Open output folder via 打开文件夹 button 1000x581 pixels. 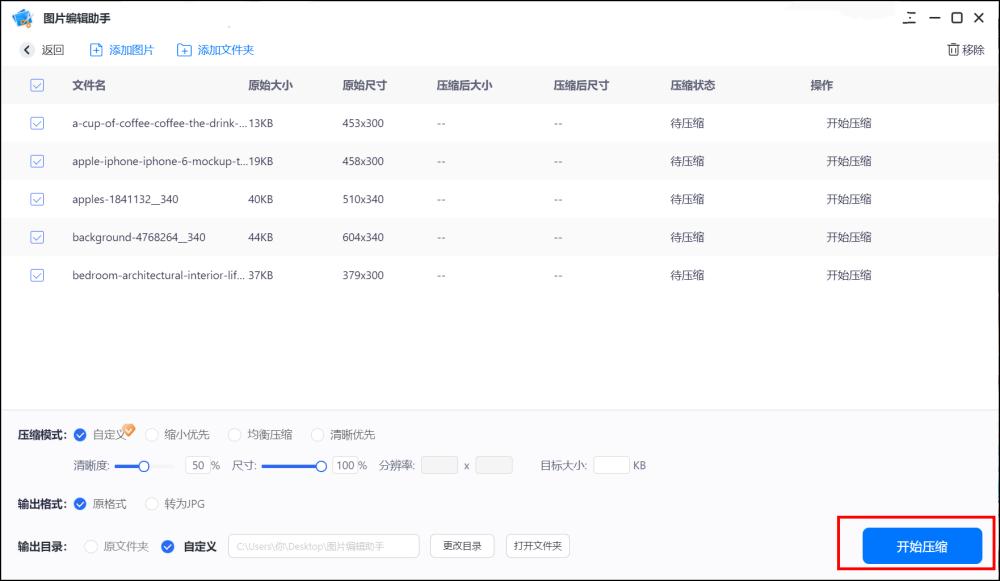[x=537, y=545]
